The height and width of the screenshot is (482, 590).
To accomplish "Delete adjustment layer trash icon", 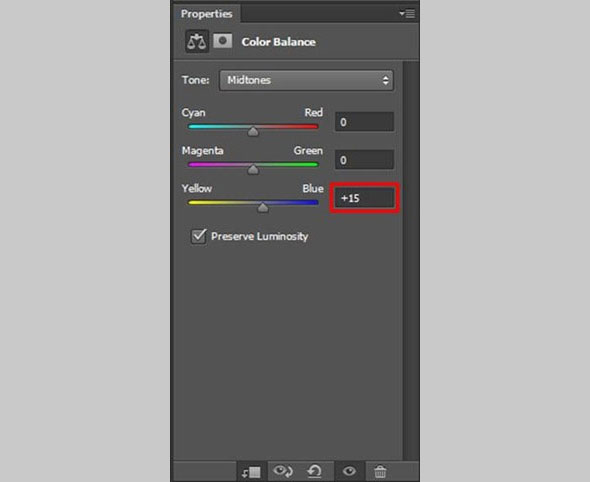I will point(380,471).
